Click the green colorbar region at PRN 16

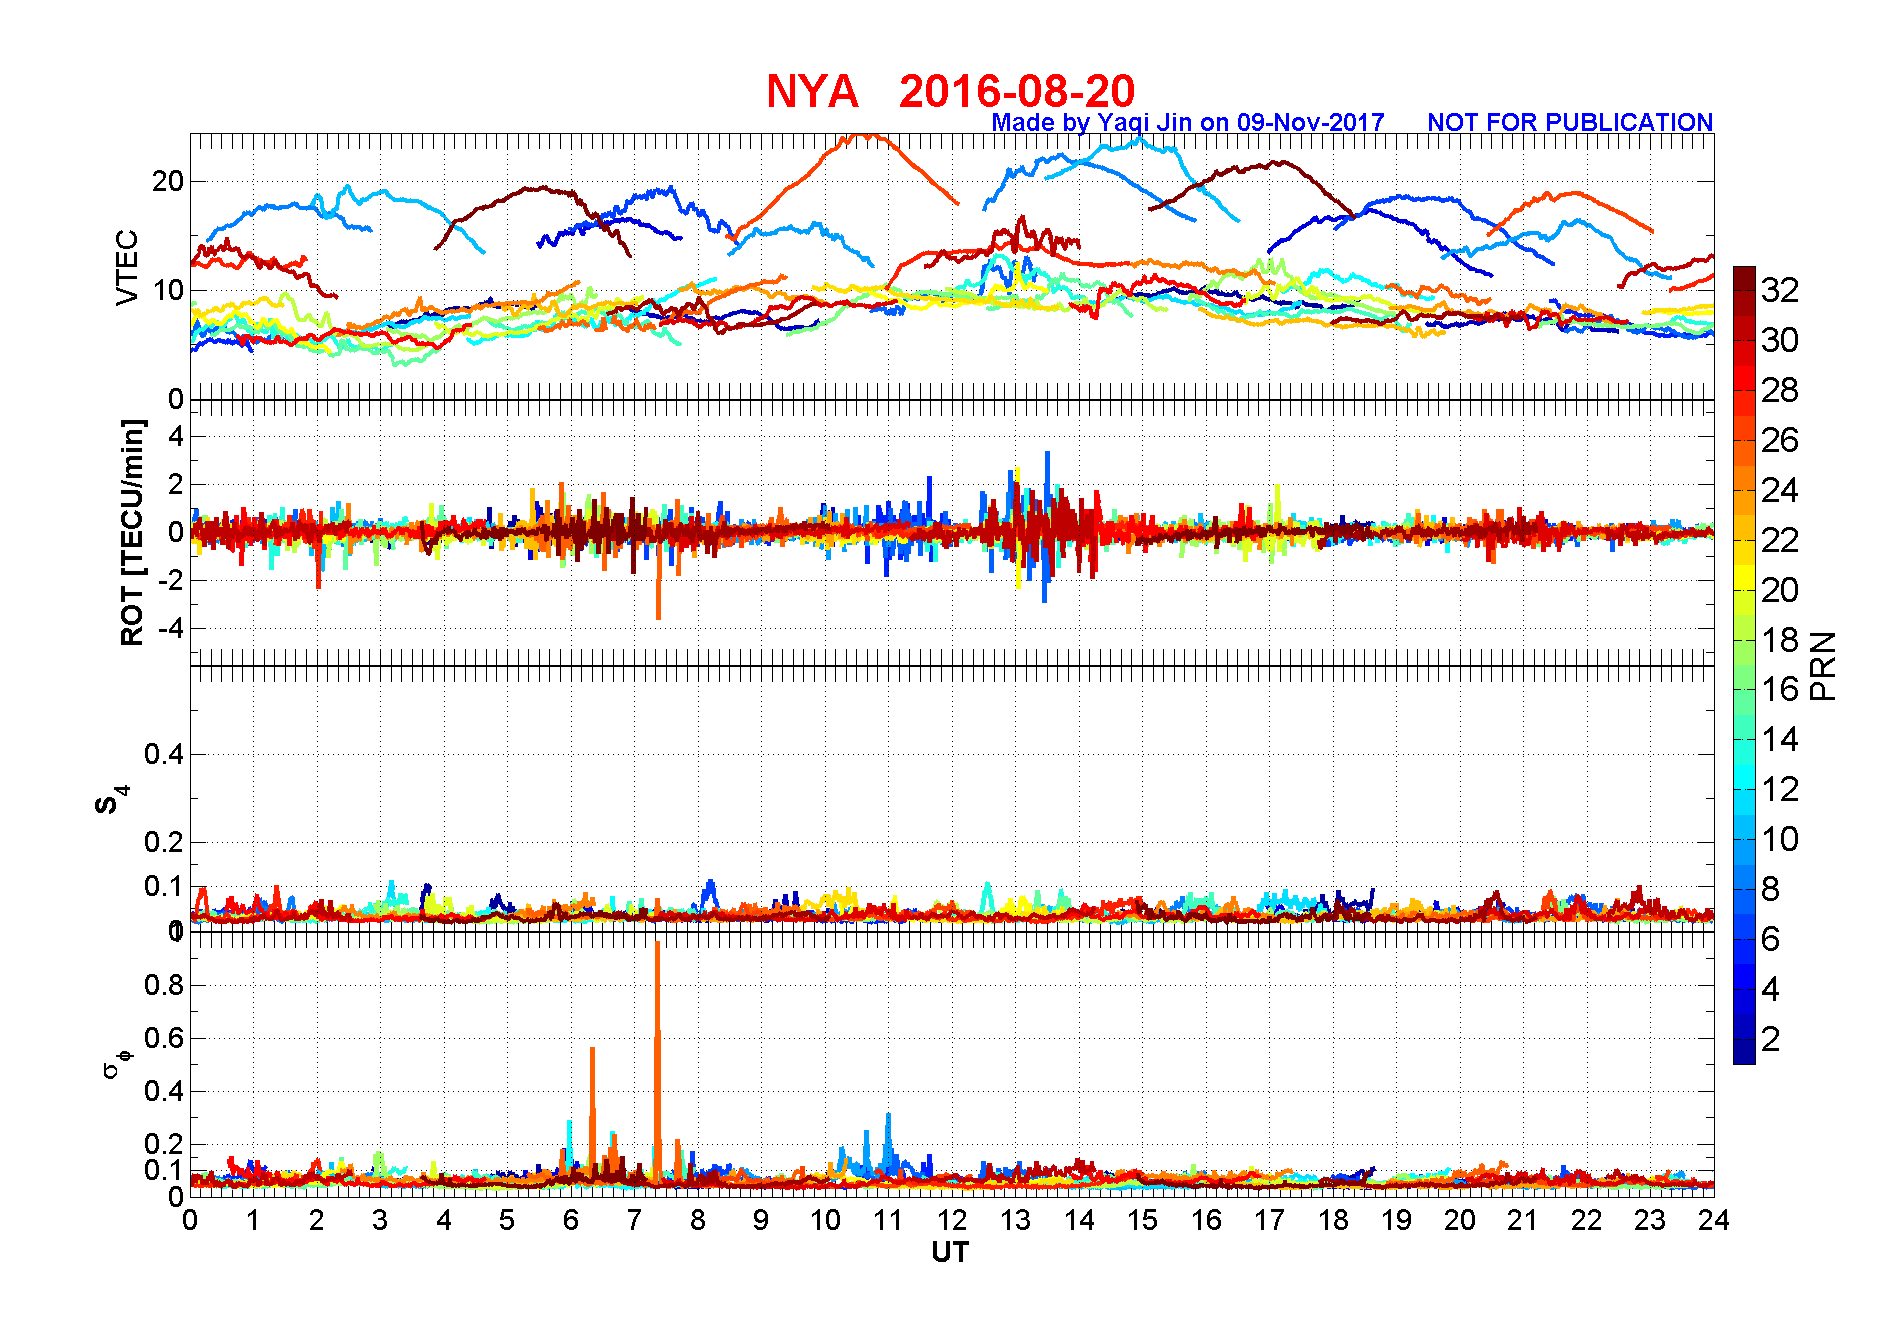pos(1744,690)
